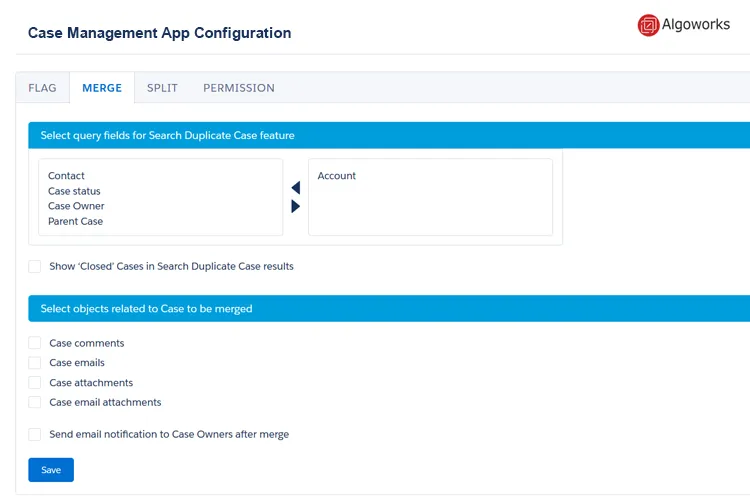The image size is (750, 500).
Task: Click the Select query fields section header
Action: (389, 135)
